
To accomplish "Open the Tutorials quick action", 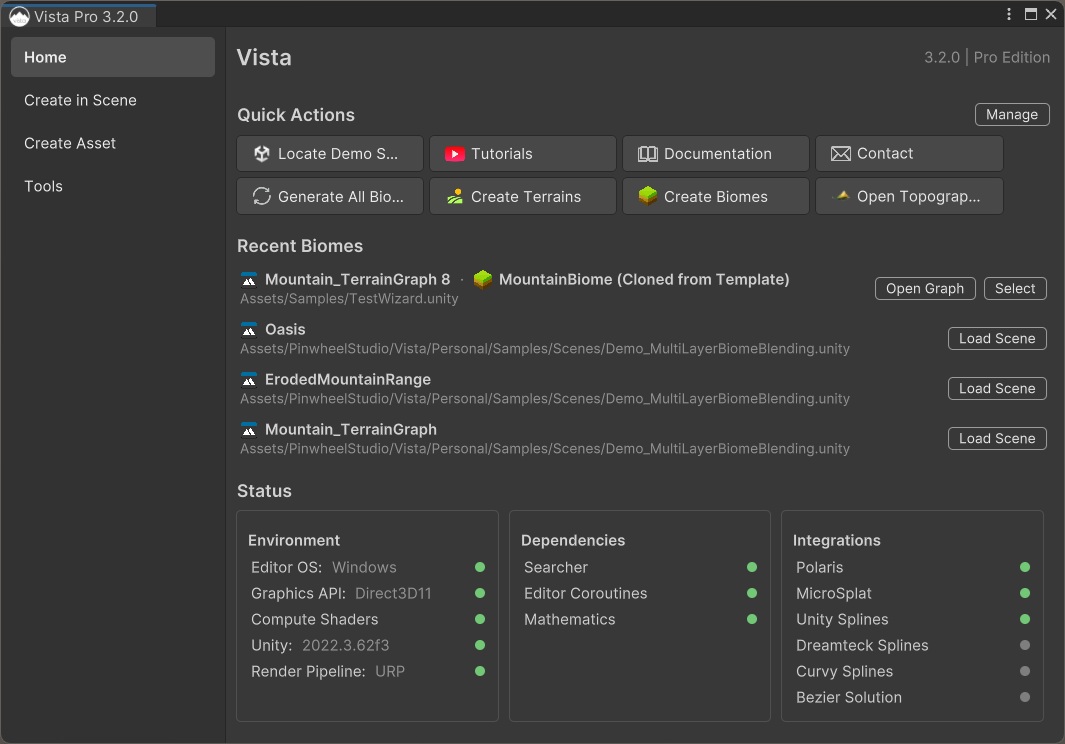I will pos(523,154).
